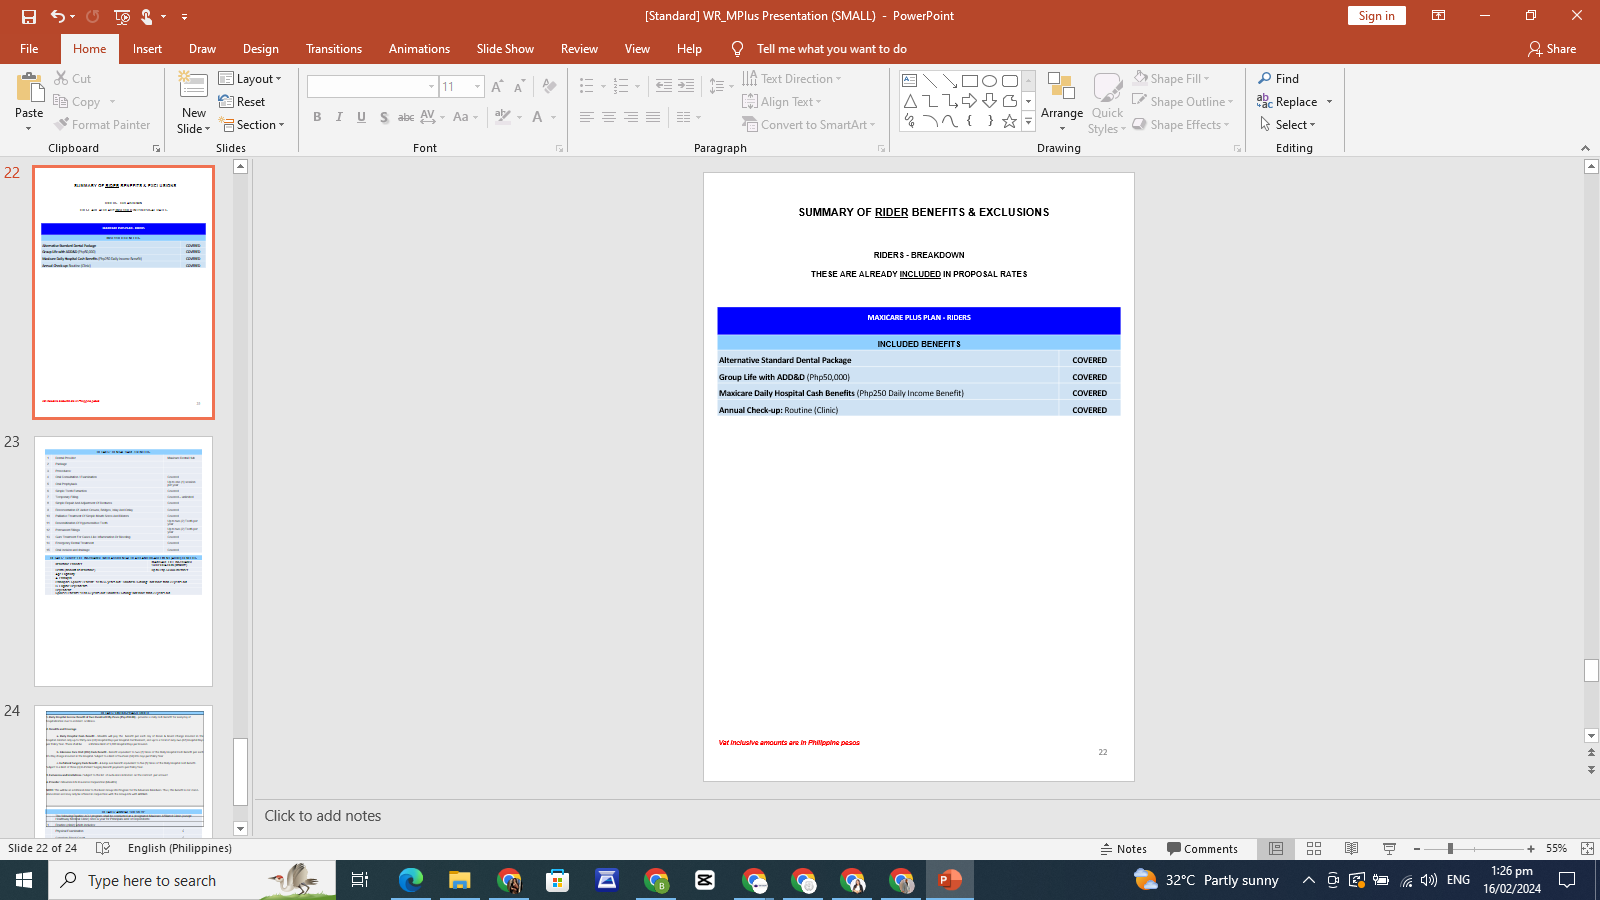The width and height of the screenshot is (1600, 900).
Task: Click the New Slide icon
Action: (x=193, y=90)
